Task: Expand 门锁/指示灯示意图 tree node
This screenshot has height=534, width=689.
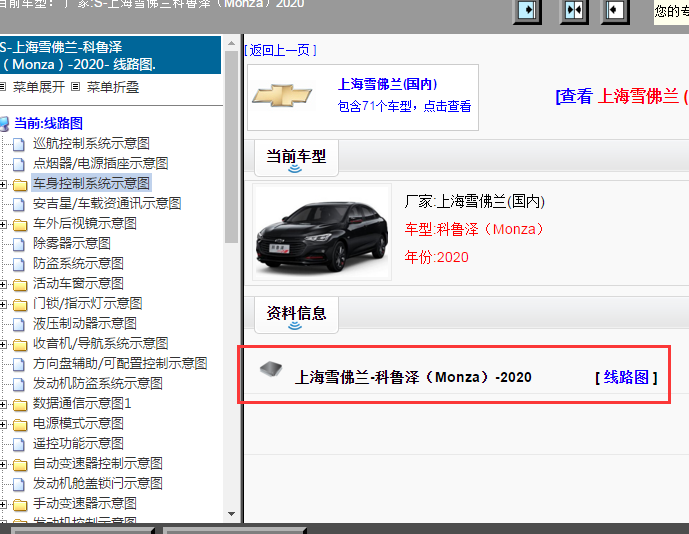Action: click(x=3, y=305)
